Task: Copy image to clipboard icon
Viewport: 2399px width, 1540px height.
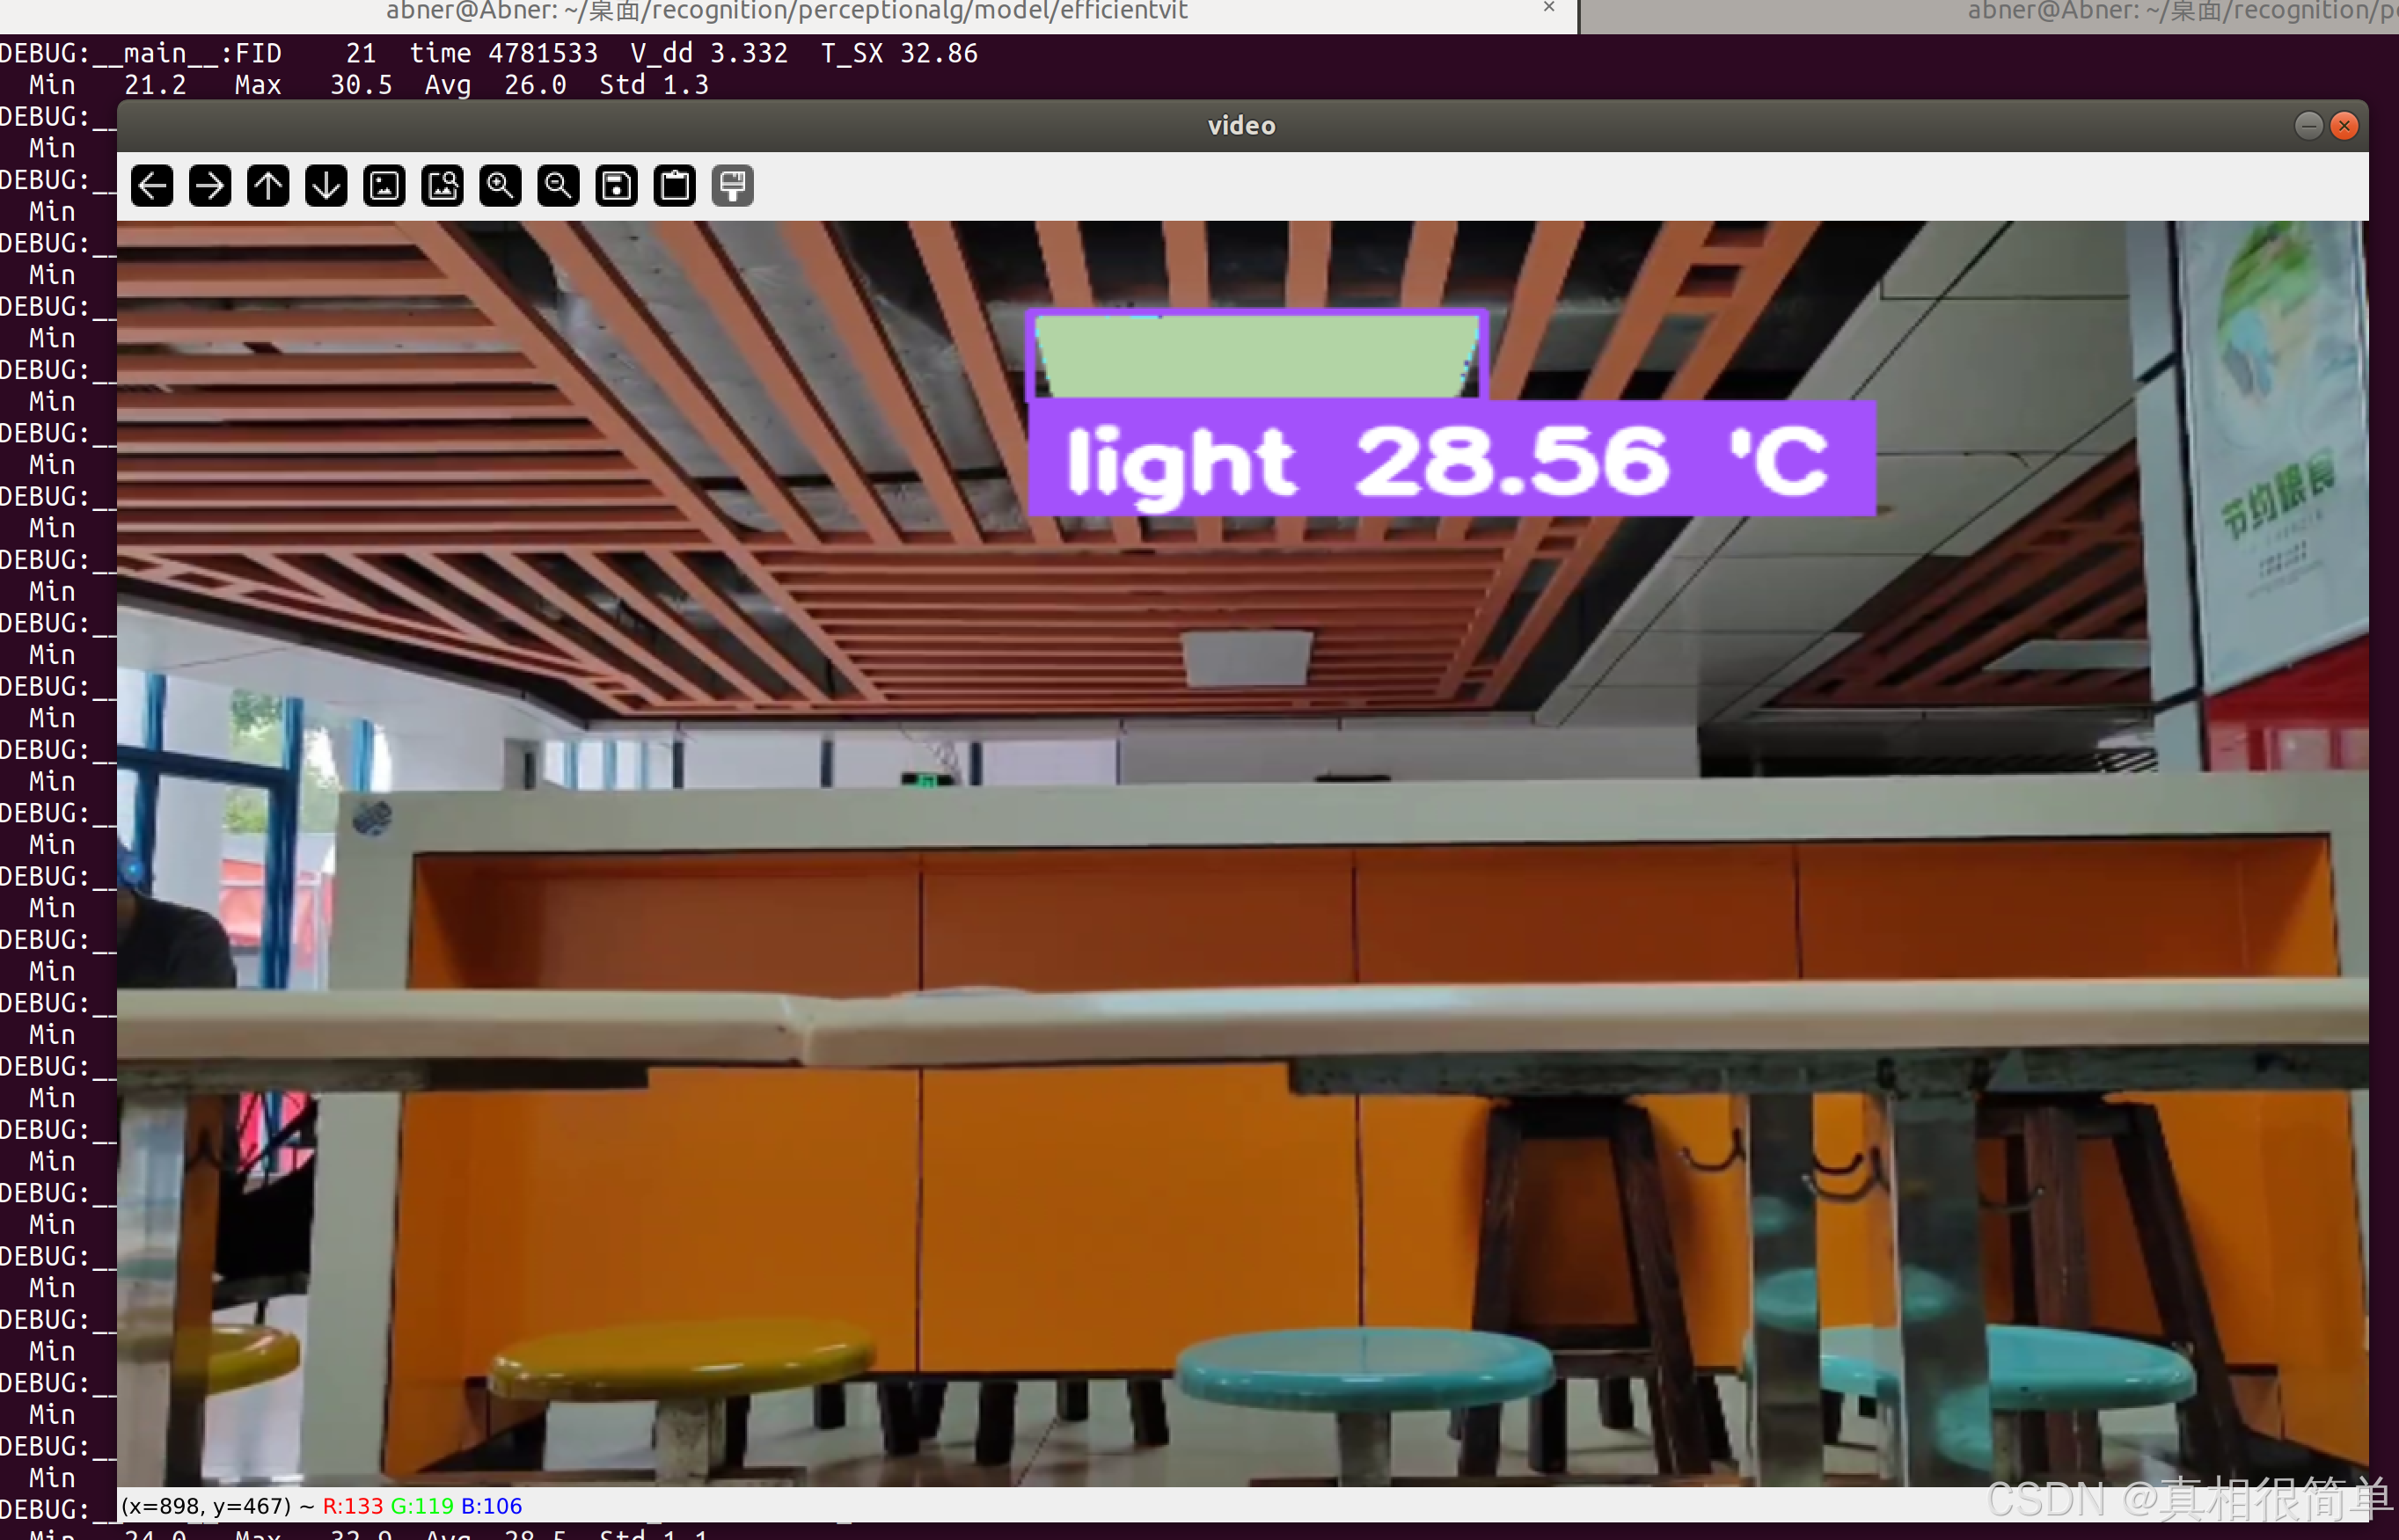Action: 674,186
